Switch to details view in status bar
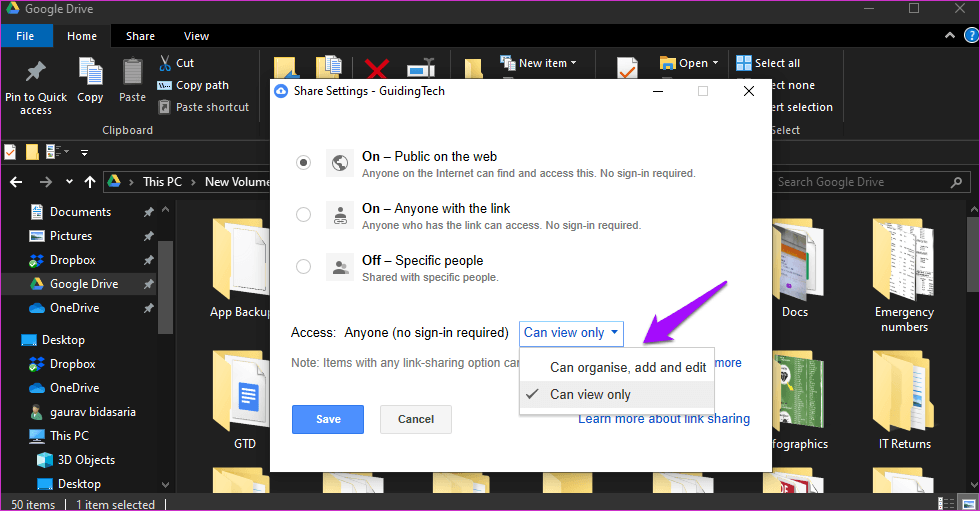 pos(947,504)
